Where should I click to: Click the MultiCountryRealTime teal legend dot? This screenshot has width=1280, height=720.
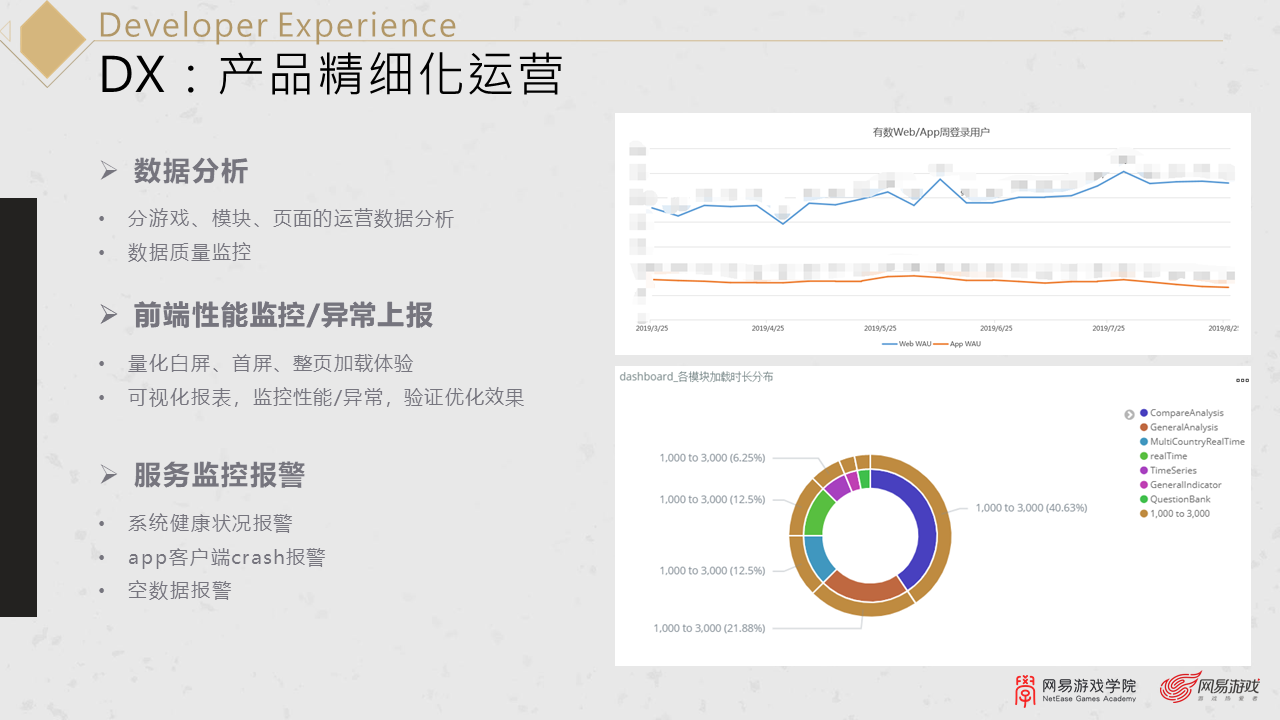[1143, 441]
